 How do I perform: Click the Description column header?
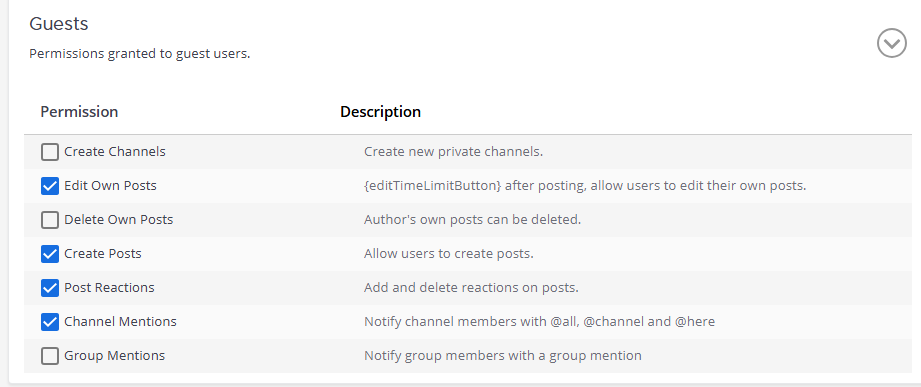point(381,112)
